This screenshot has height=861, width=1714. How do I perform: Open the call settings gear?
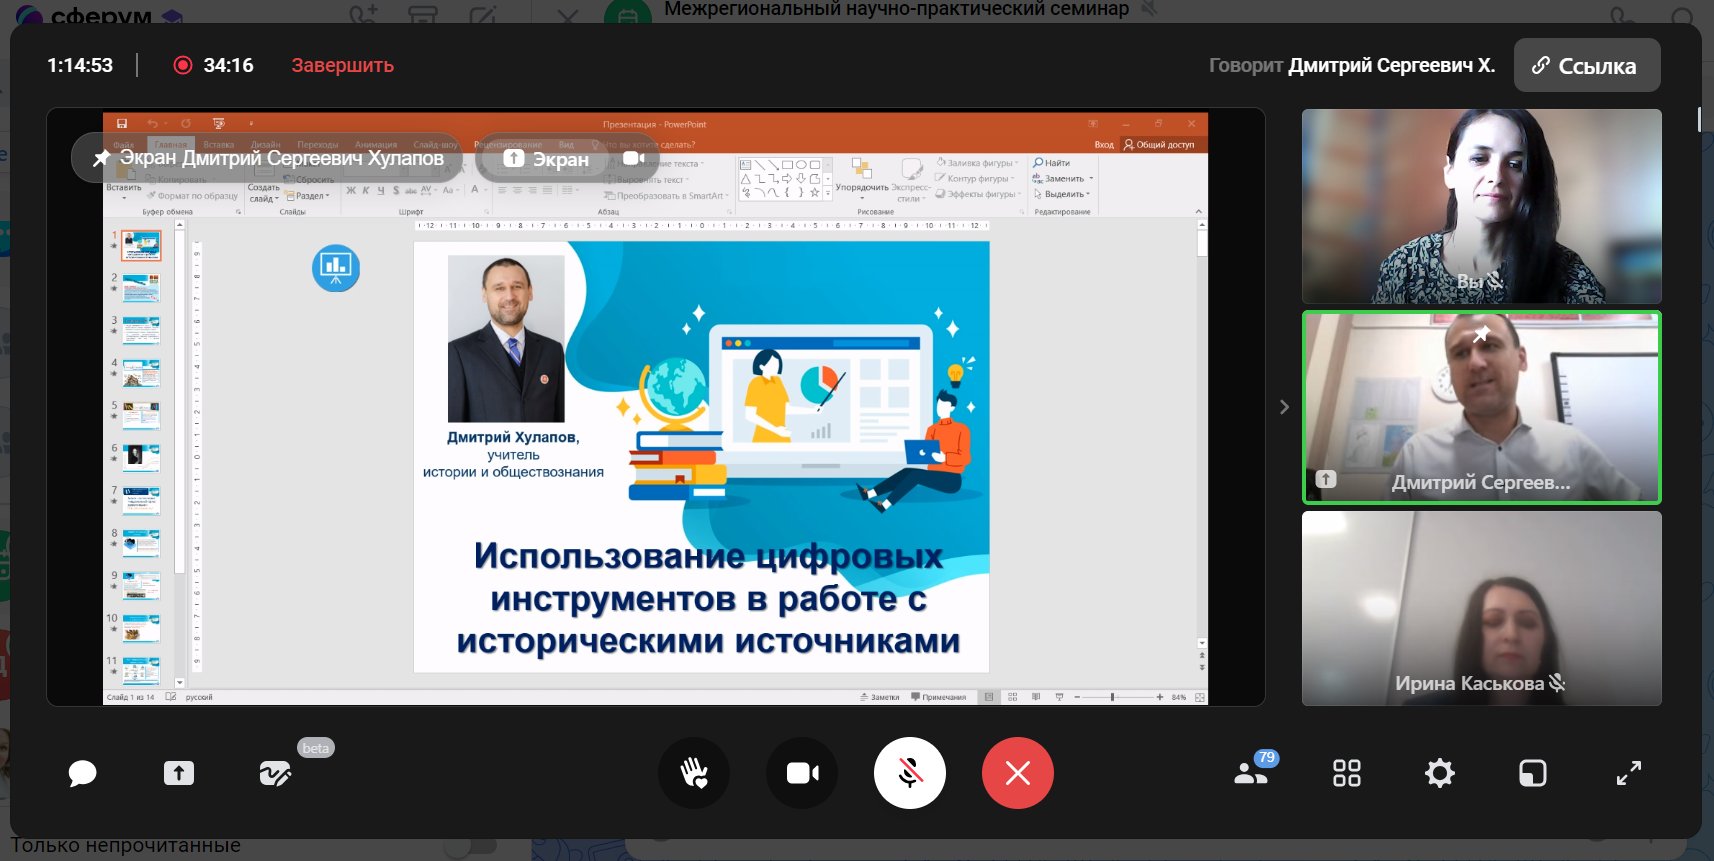click(1439, 773)
